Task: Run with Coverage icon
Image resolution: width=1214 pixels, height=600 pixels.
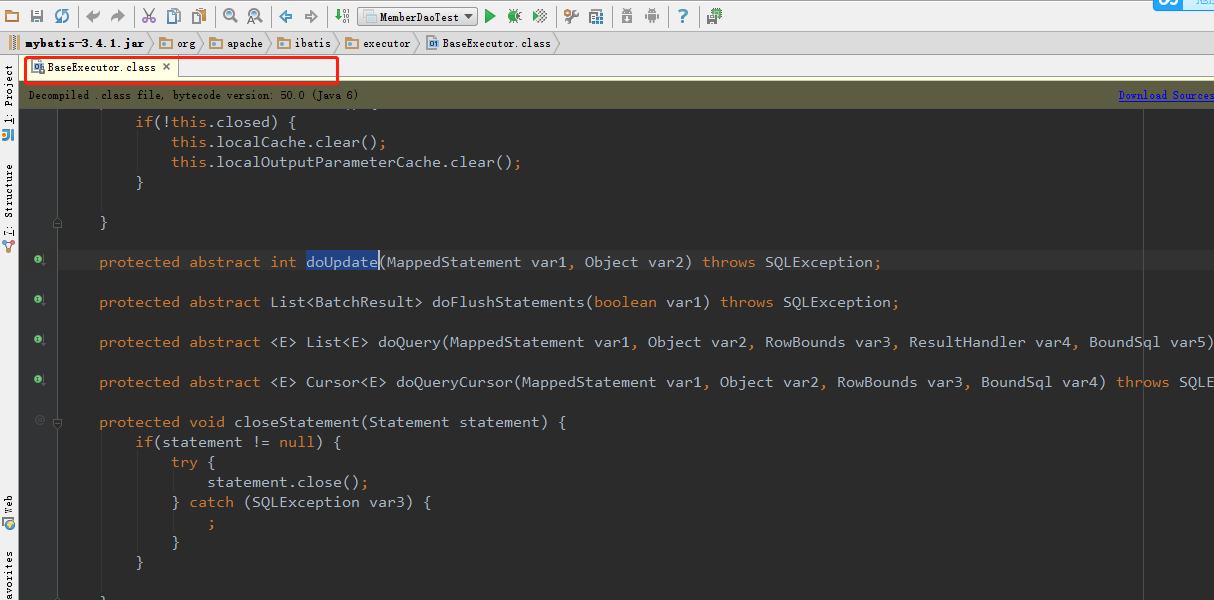Action: point(540,16)
